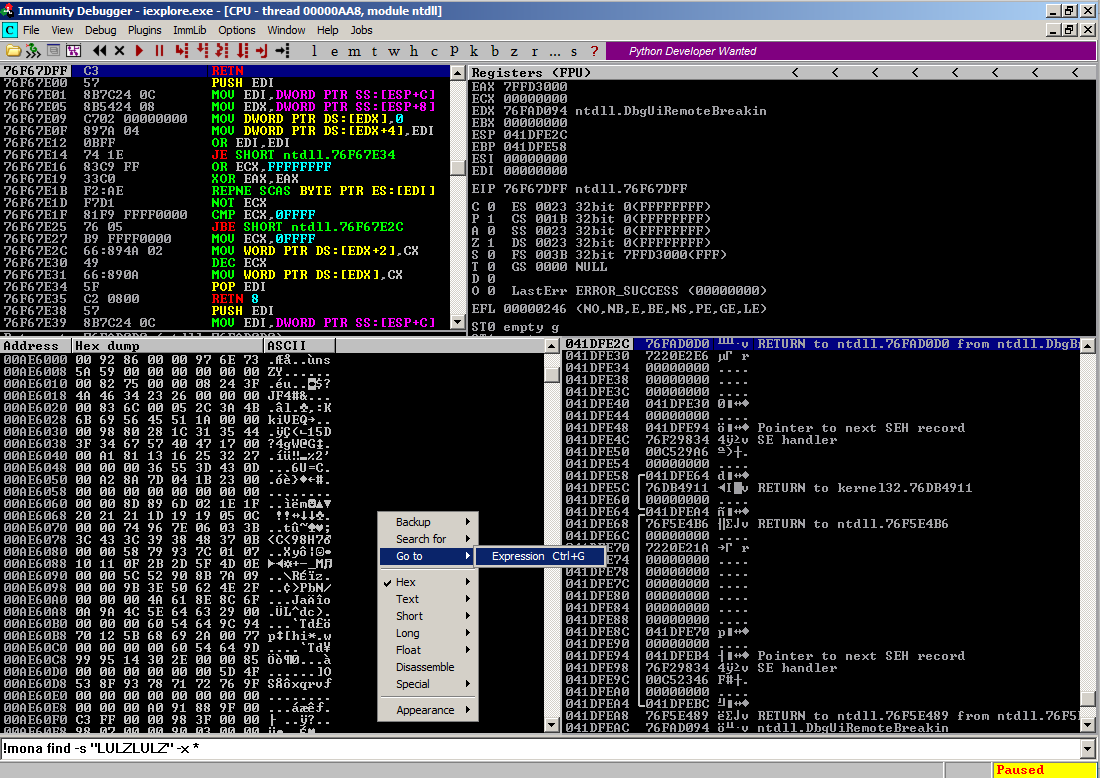Screen dimensions: 1100x778
Task: Open the memory map 'm' window button
Action: pyautogui.click(x=354, y=50)
